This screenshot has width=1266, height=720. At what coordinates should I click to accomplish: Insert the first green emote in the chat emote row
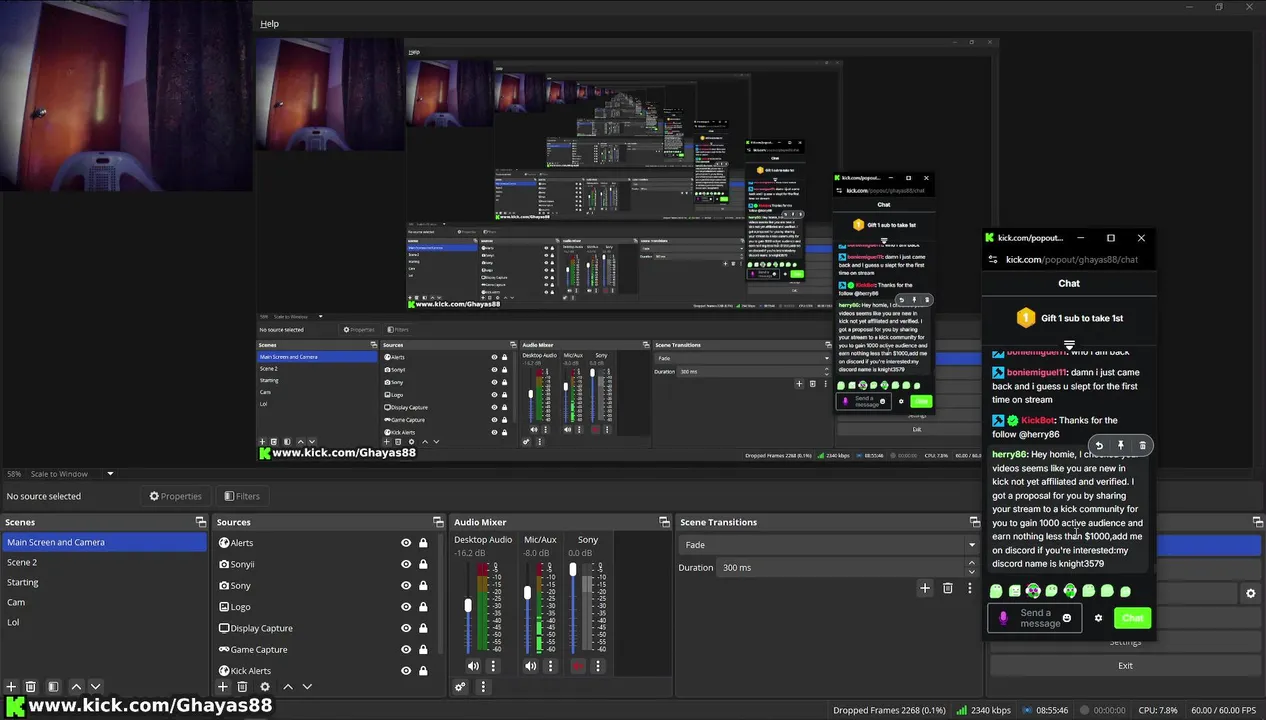(996, 592)
